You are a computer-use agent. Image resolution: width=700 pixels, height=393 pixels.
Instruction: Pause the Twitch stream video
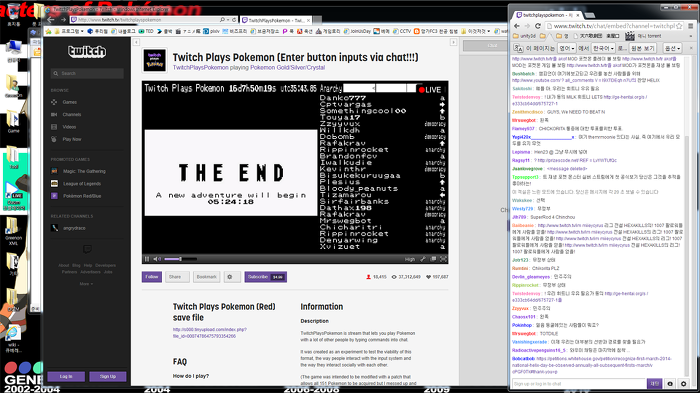click(x=147, y=259)
